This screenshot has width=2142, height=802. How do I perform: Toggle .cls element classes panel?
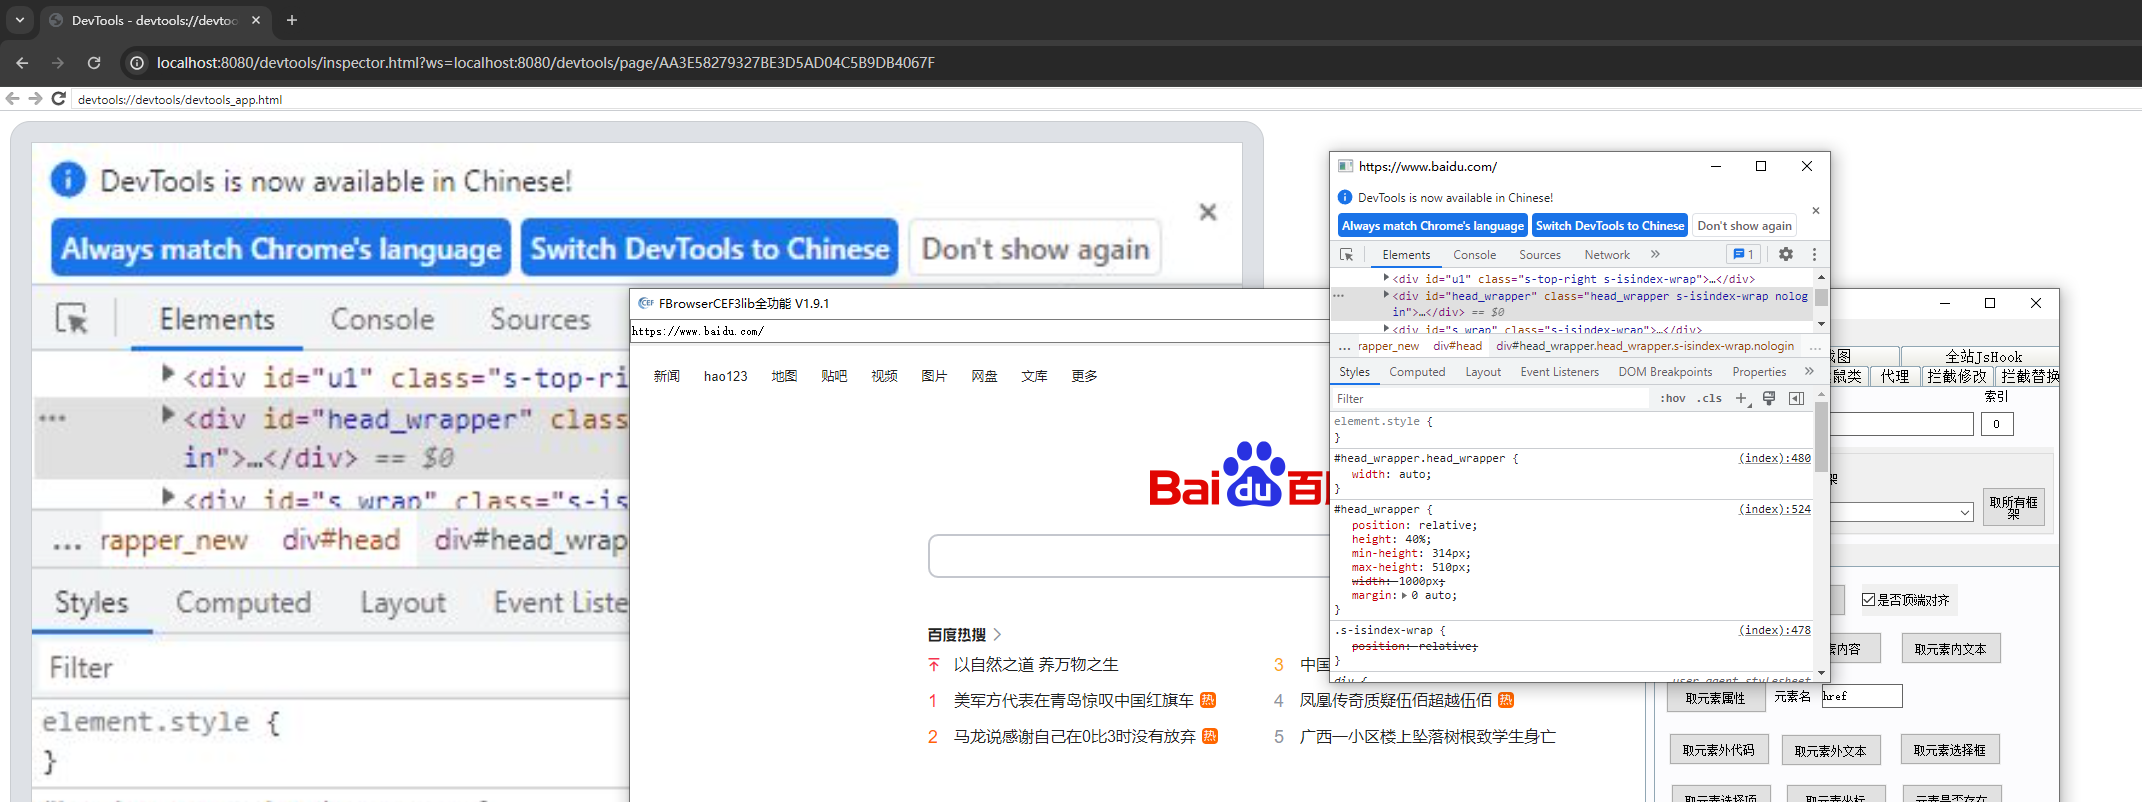(x=1710, y=398)
